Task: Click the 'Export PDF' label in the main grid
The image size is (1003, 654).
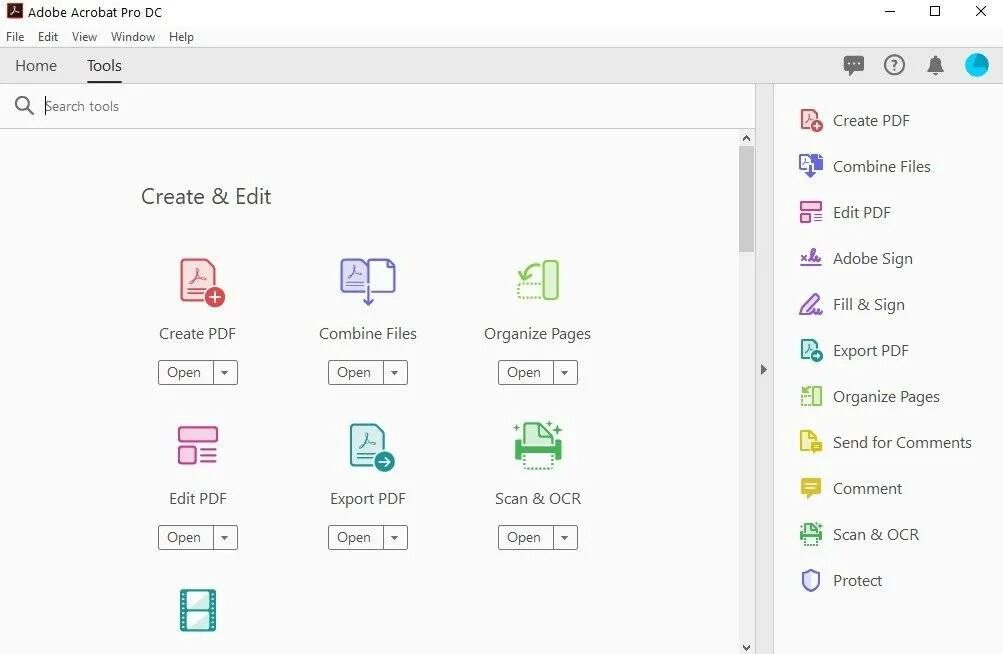Action: pos(368,499)
